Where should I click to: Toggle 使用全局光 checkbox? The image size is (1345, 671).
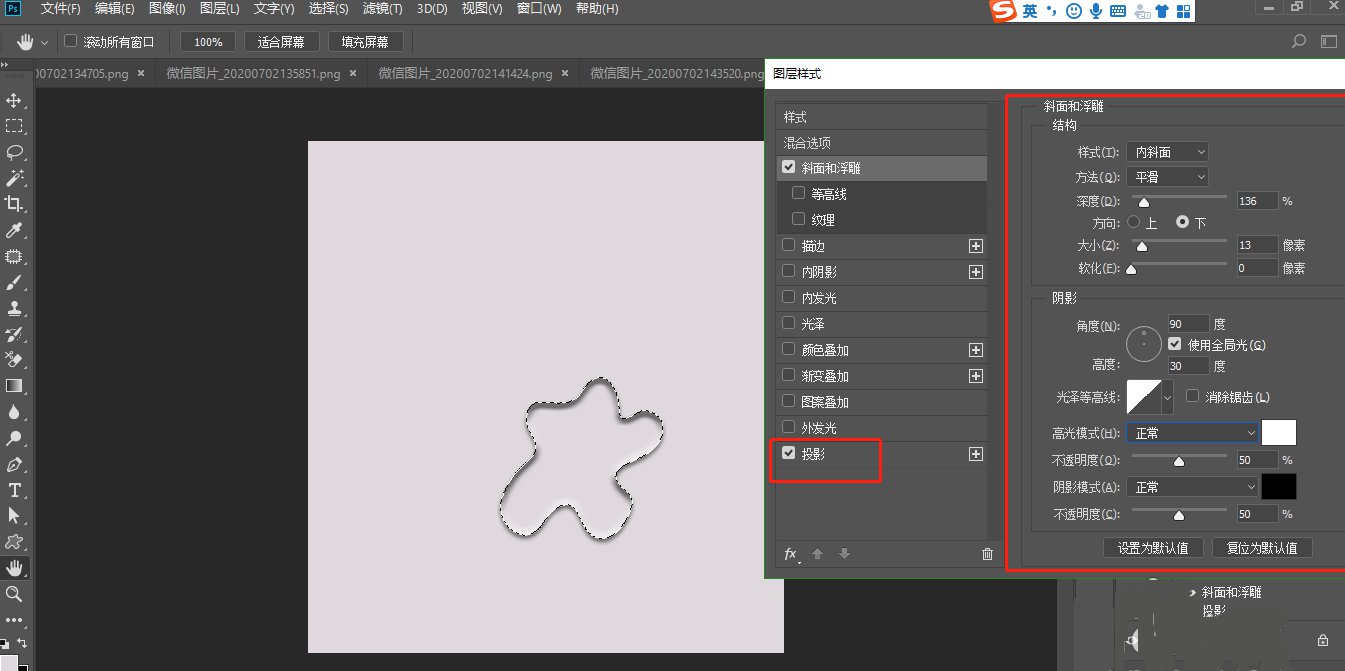[x=1175, y=344]
